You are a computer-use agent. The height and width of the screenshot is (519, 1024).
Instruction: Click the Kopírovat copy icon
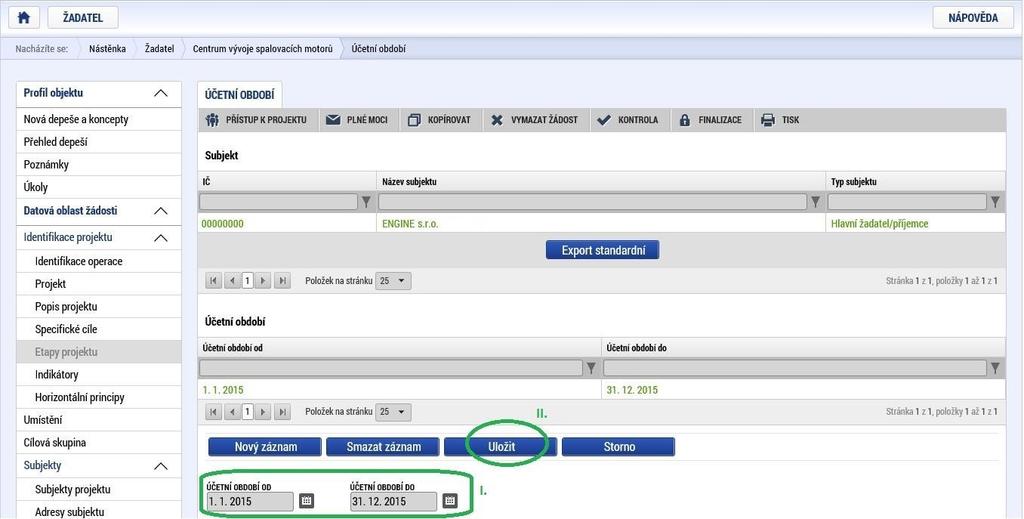click(x=414, y=120)
